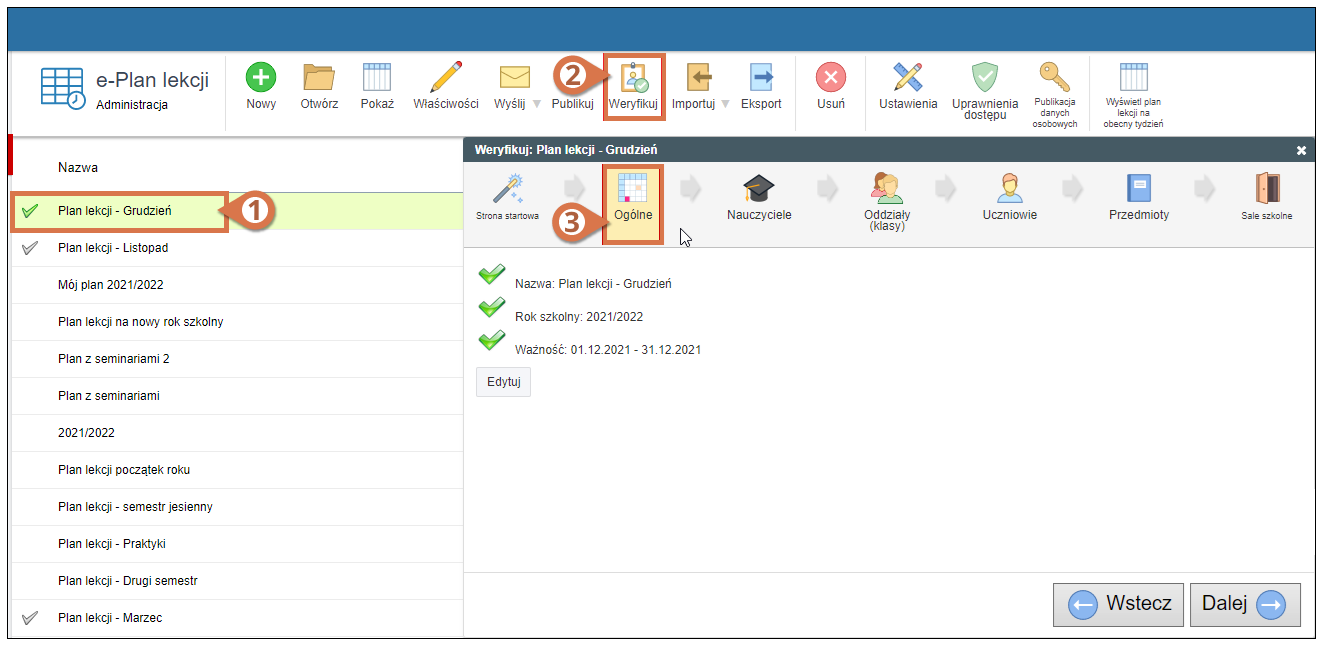Click the Edytuj button
This screenshot has width=1322, height=646.
(503, 382)
